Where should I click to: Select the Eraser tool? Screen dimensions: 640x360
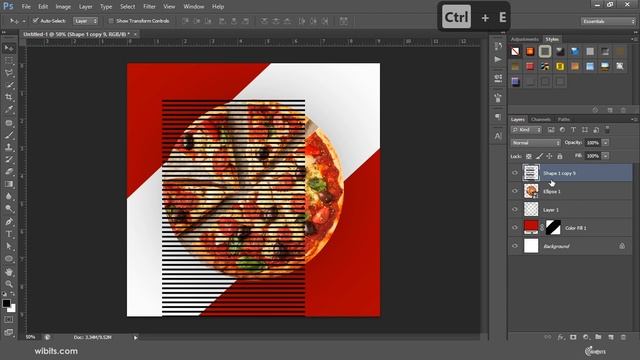point(9,172)
